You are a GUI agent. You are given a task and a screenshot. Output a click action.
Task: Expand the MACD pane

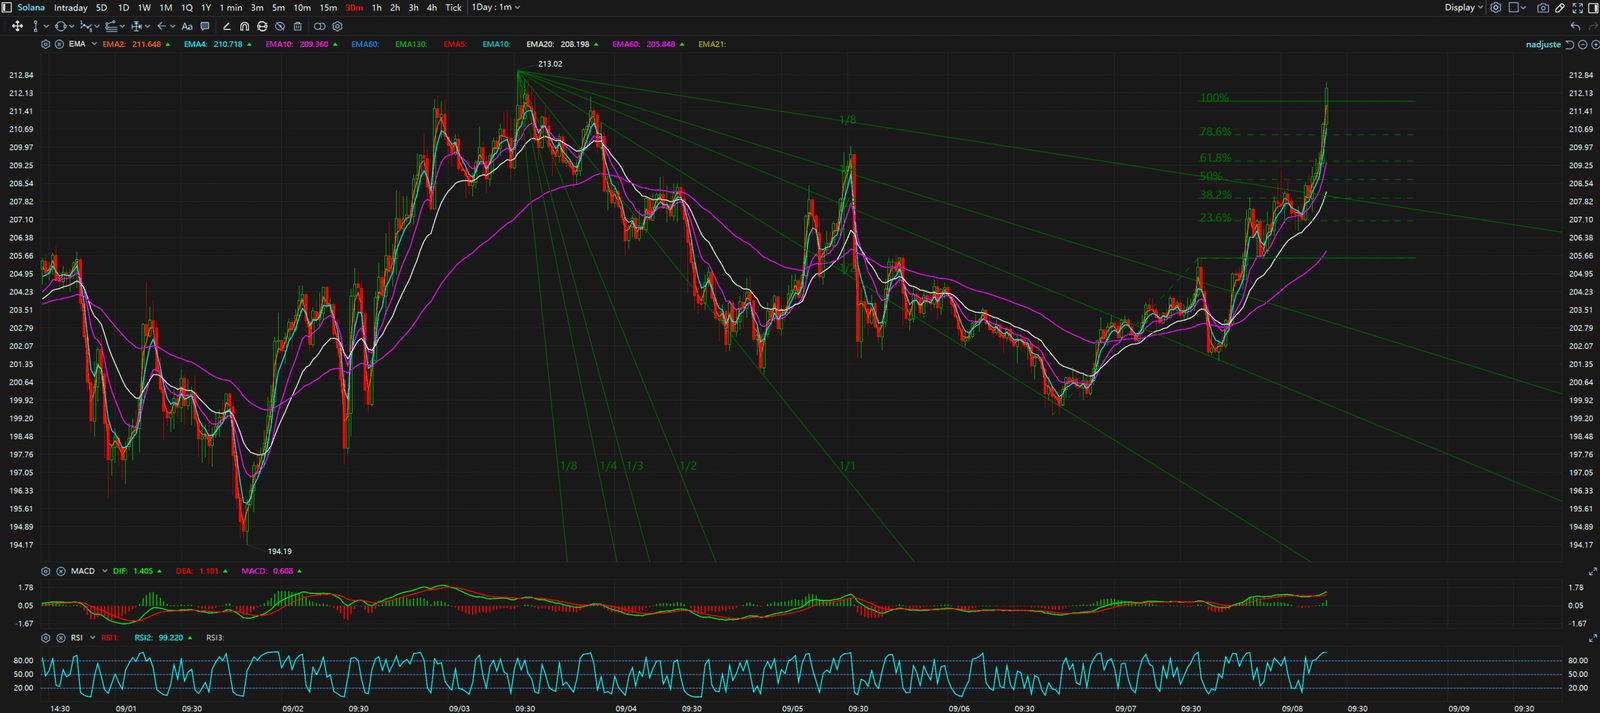pos(1593,571)
